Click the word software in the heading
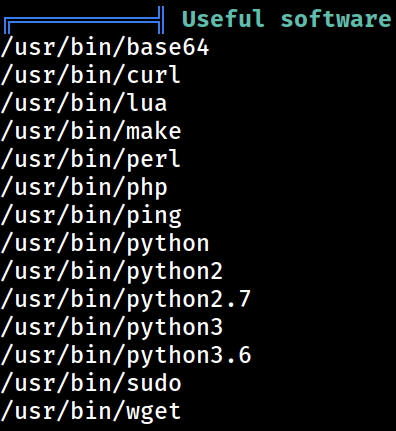Screen dimensions: 396x431 [336, 19]
